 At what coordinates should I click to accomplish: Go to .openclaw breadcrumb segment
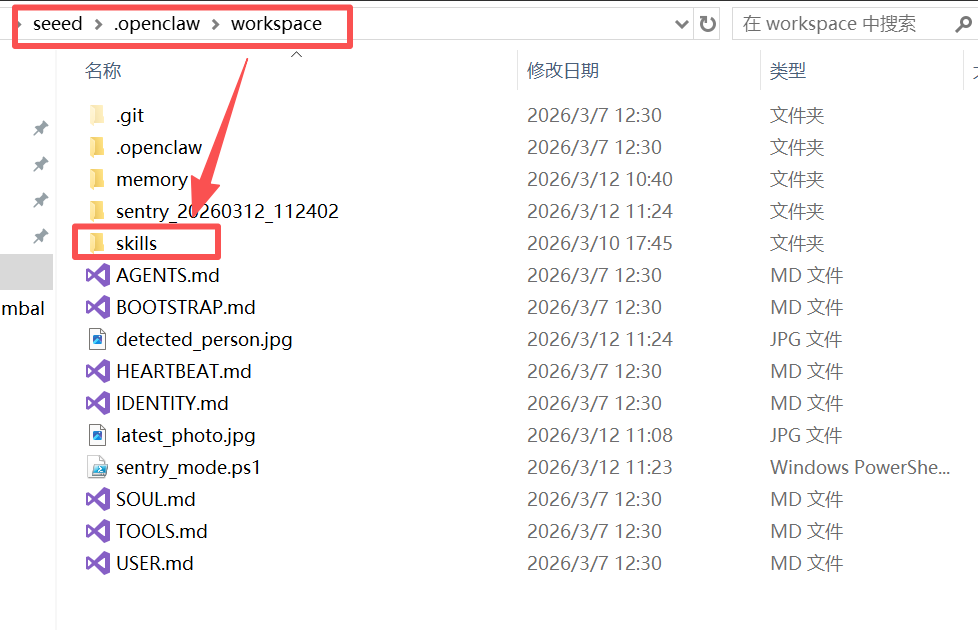(157, 24)
